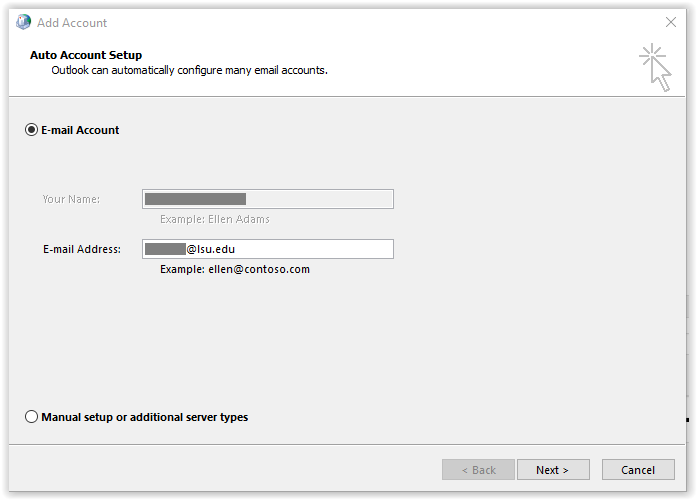This screenshot has height=500, width=697.
Task: Click the 'Add Account' title text
Action: (x=72, y=23)
